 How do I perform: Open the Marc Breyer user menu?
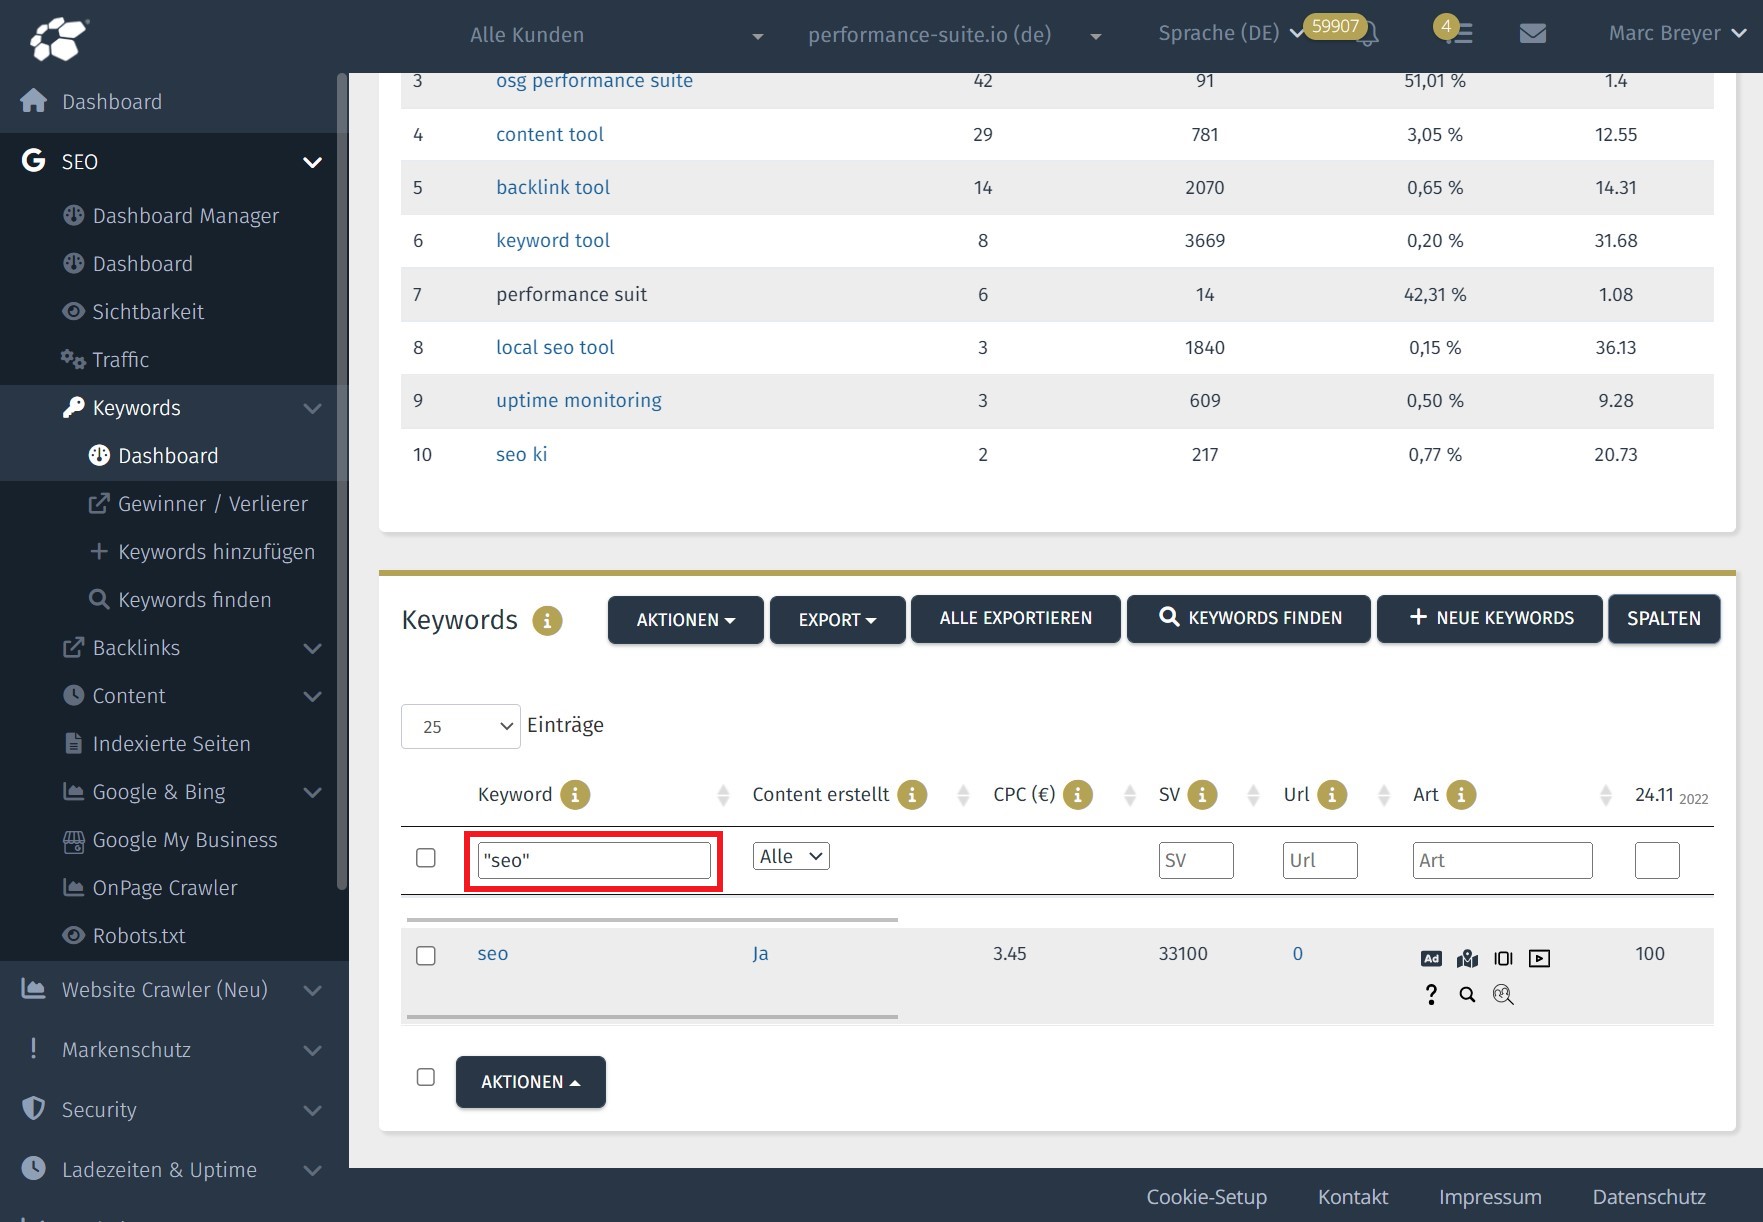pos(1677,33)
